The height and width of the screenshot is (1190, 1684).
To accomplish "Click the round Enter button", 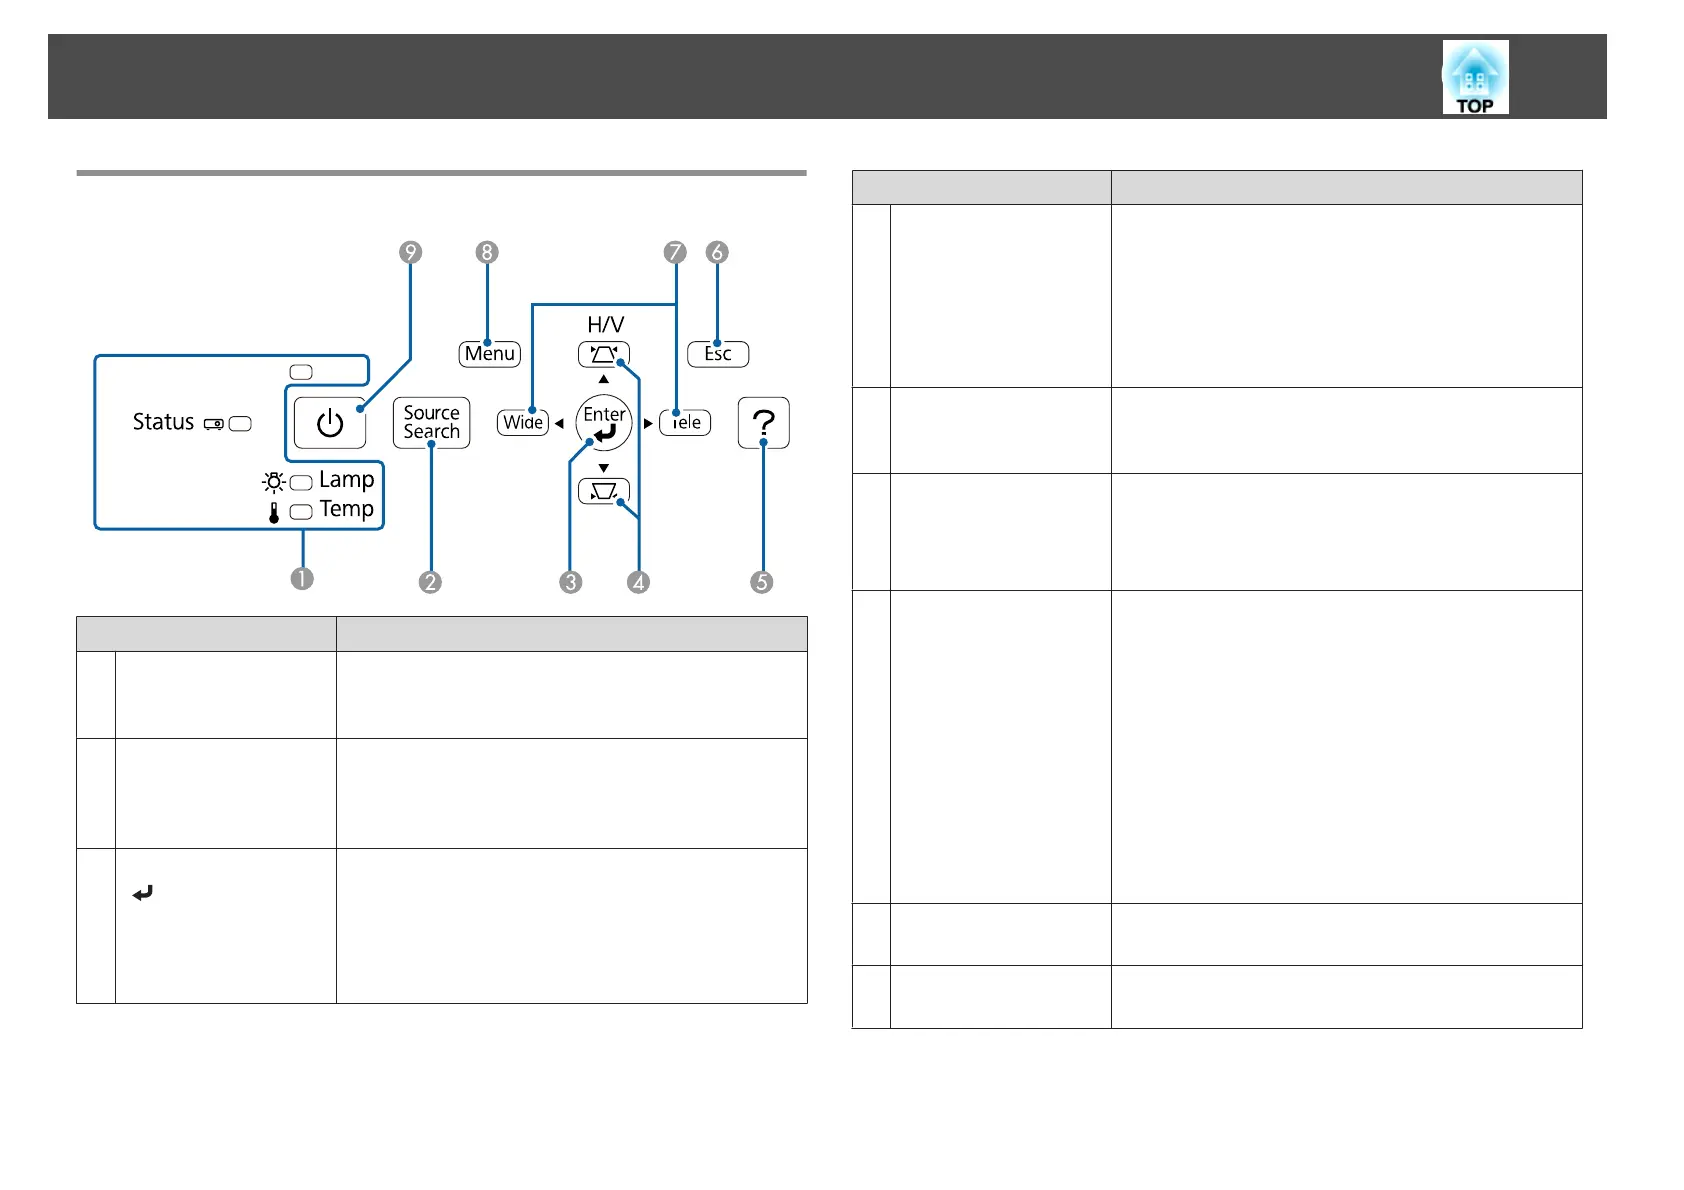I will (604, 423).
